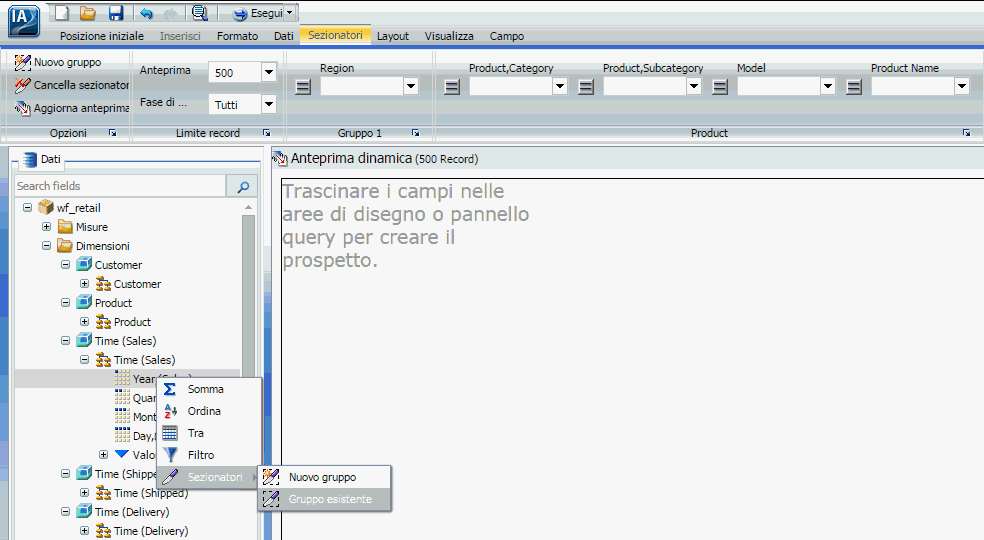Screen dimensions: 984x540
Task: Select the Time (Delivery) dimension item
Action: click(132, 512)
